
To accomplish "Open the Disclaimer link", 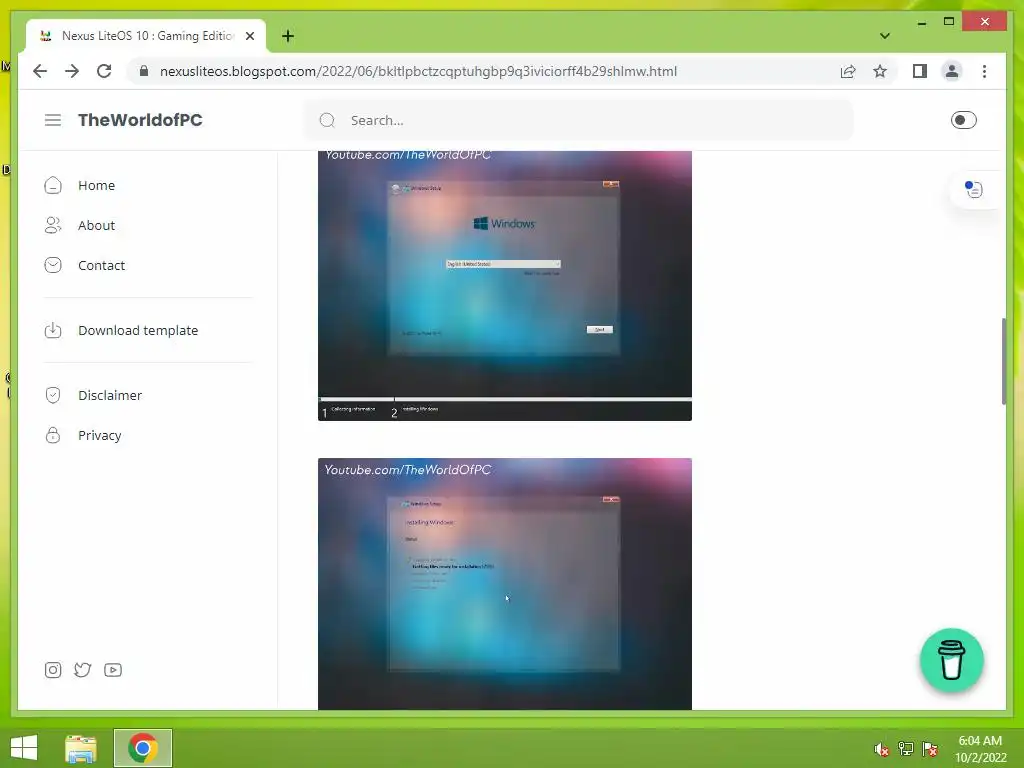I will click(x=110, y=395).
